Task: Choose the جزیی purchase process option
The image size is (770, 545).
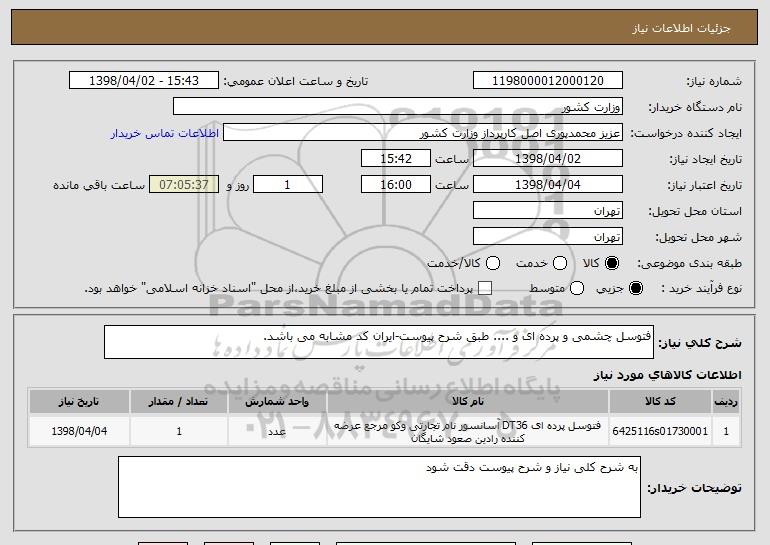Action: (x=635, y=288)
